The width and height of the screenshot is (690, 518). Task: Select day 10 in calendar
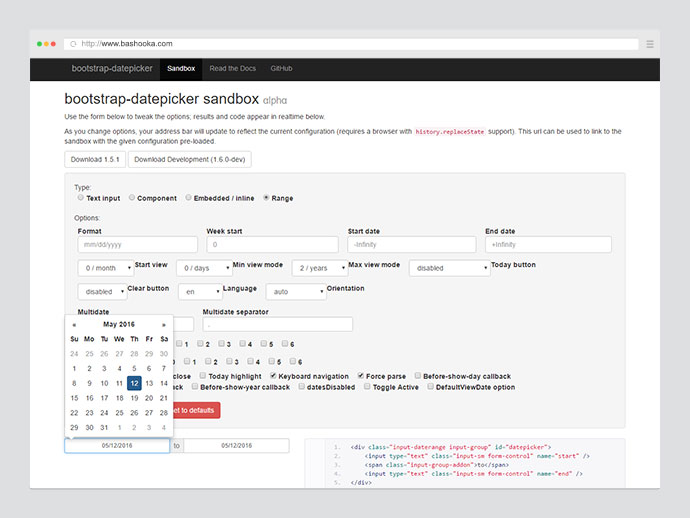point(104,383)
